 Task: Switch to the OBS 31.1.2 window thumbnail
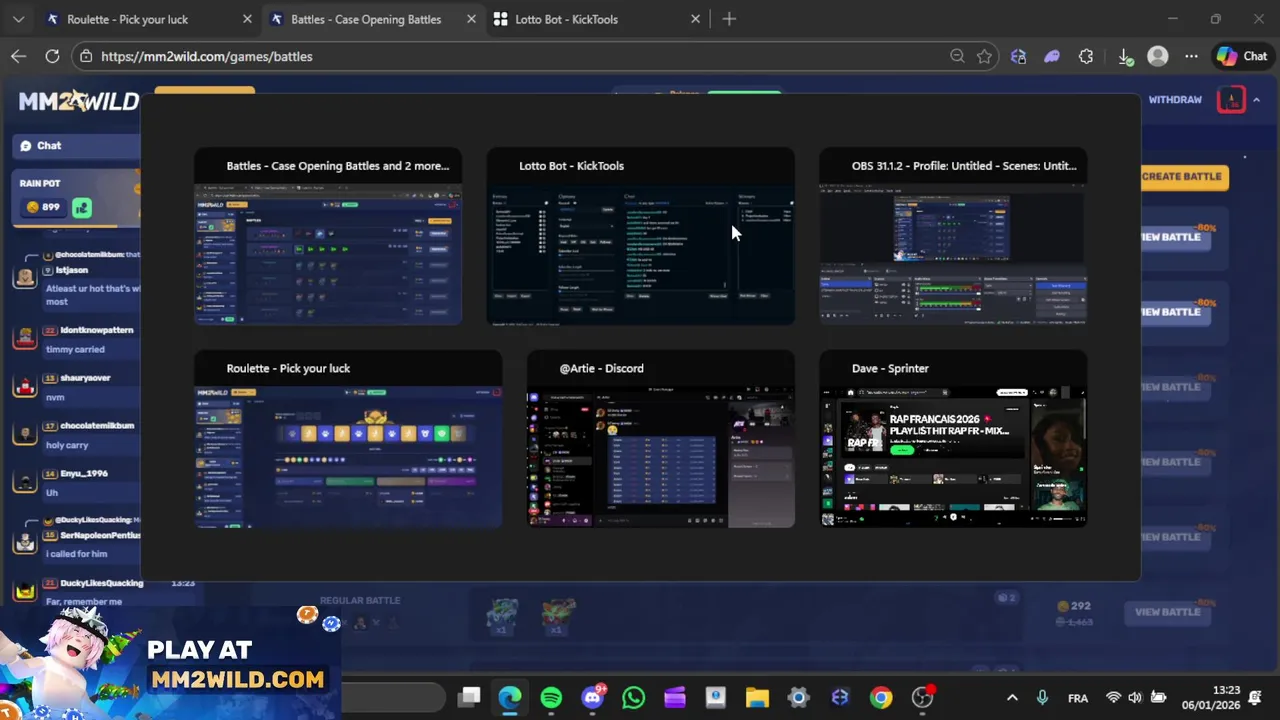953,237
